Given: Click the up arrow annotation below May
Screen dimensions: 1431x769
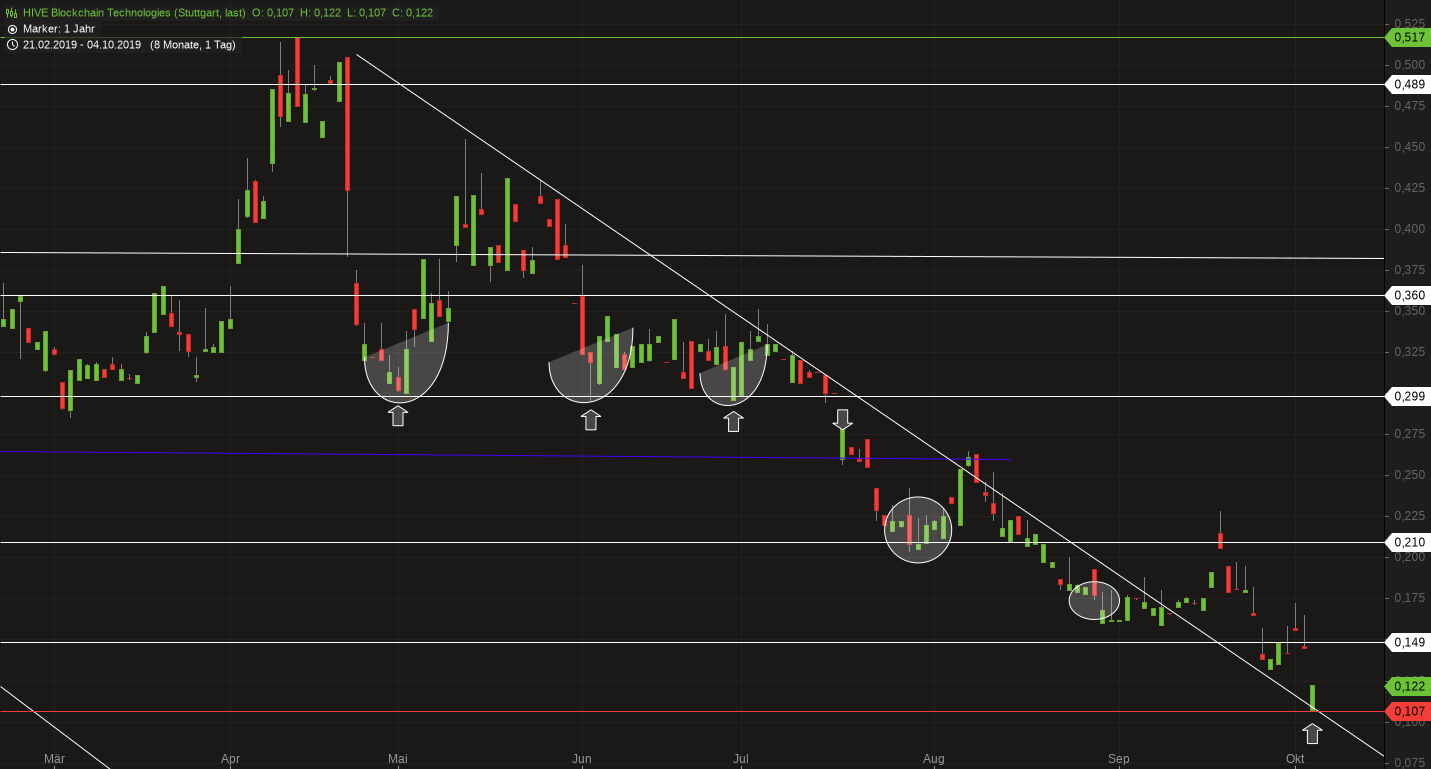Looking at the screenshot, I should [398, 416].
